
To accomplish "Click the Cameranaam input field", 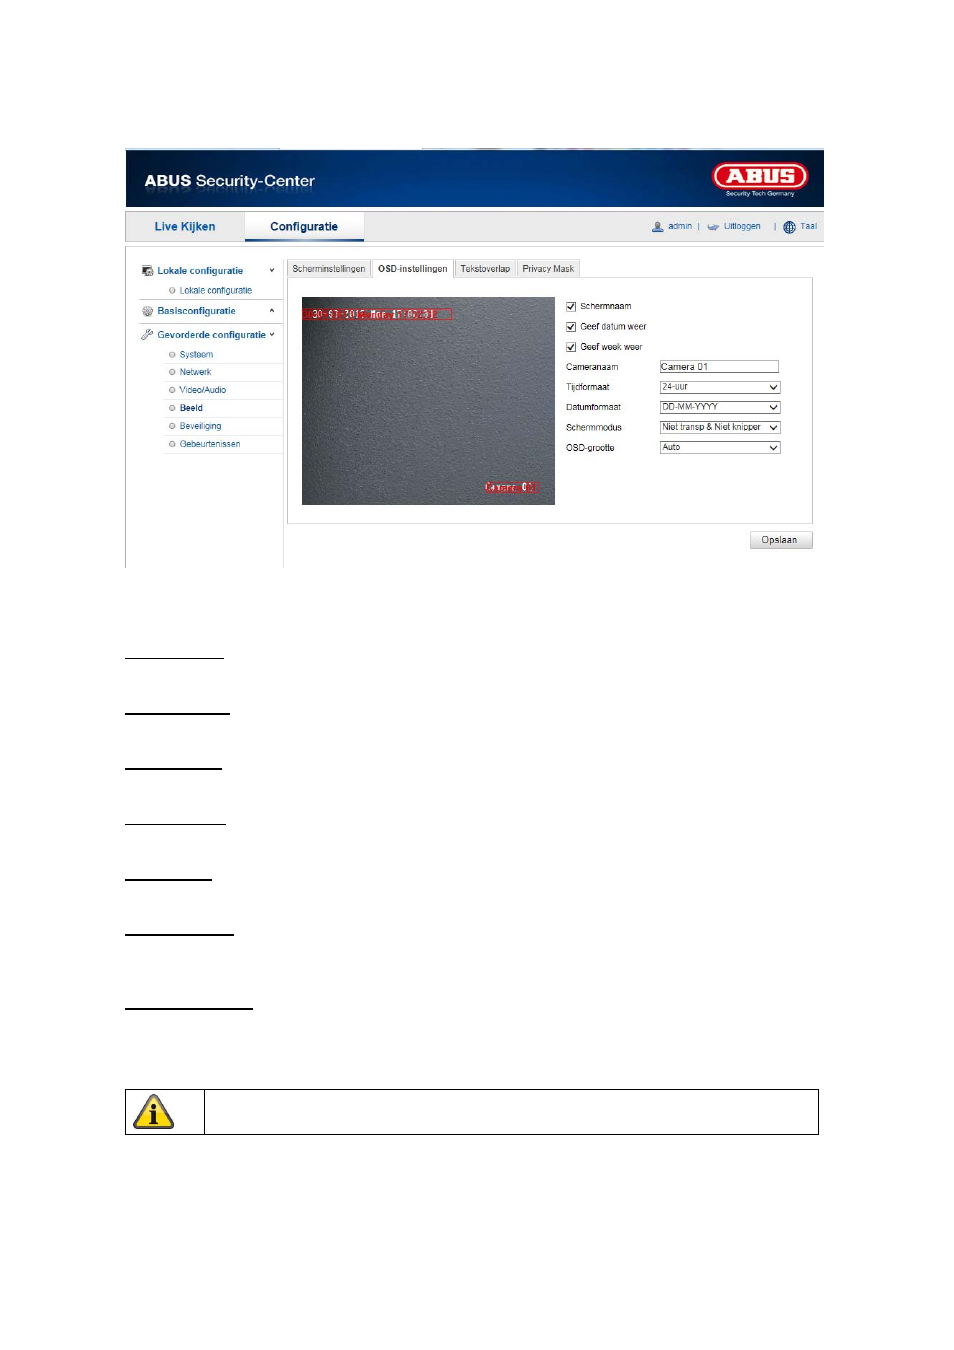I will [x=719, y=367].
